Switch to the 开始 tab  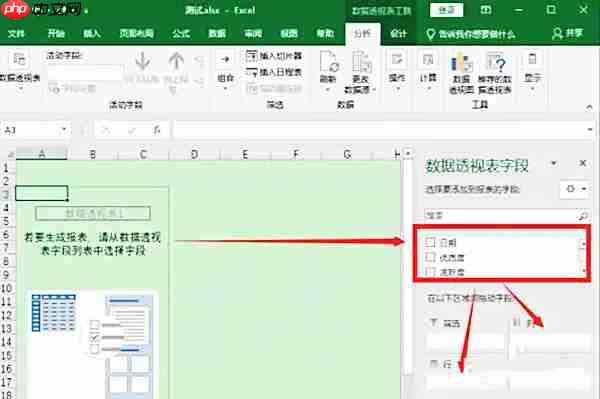56,34
